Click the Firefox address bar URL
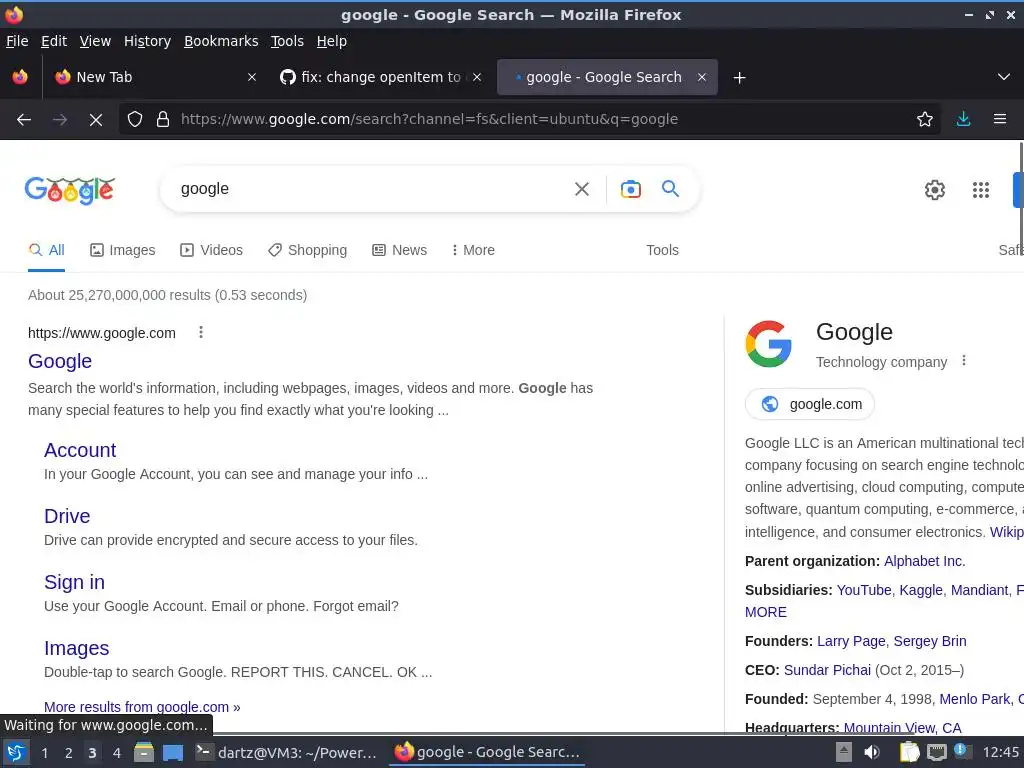Screen dimensions: 1024x768 click(x=429, y=120)
